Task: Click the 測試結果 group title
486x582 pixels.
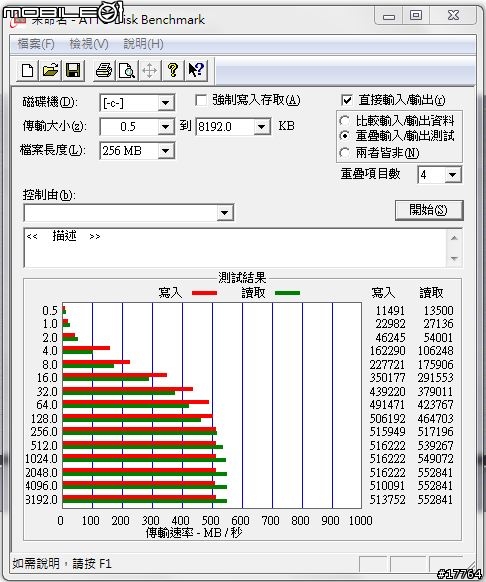Action: point(242,278)
